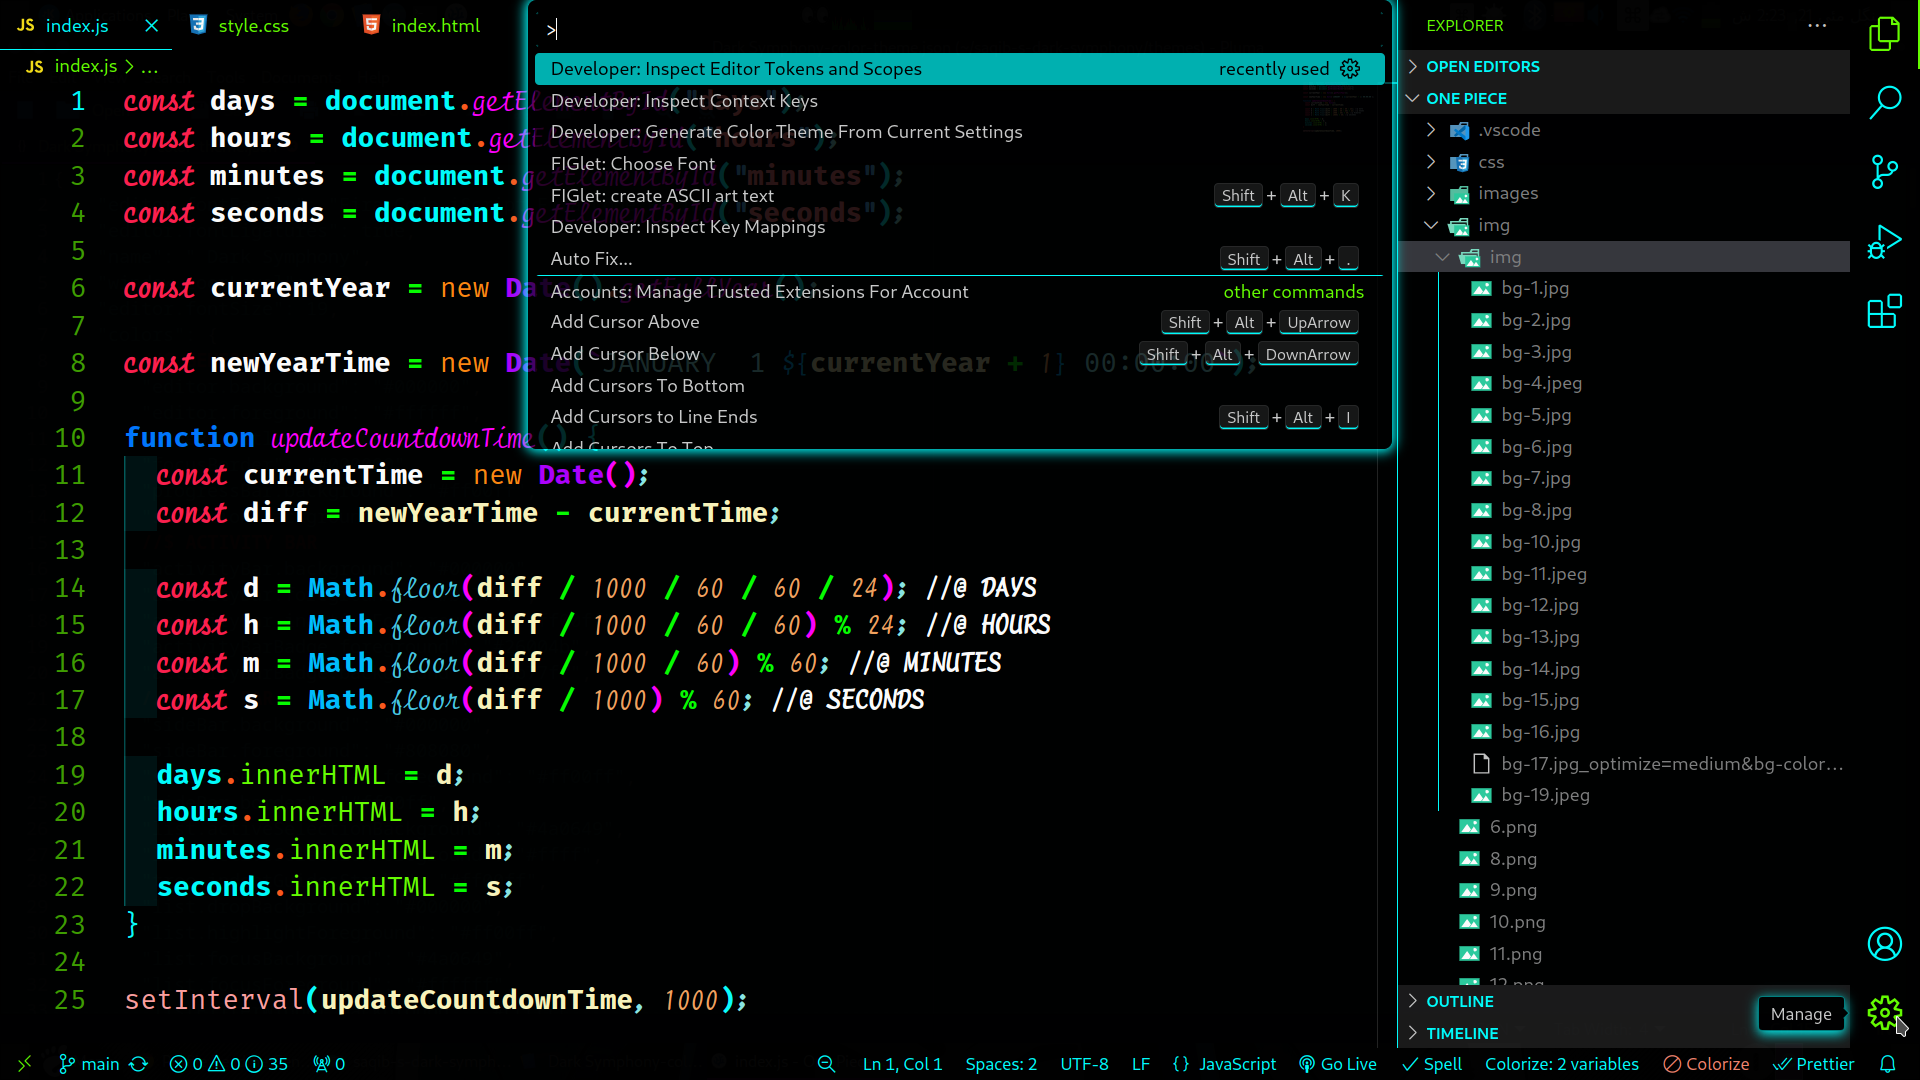The height and width of the screenshot is (1080, 1920).
Task: Click the Accounts icon in activity bar
Action: (1884, 944)
